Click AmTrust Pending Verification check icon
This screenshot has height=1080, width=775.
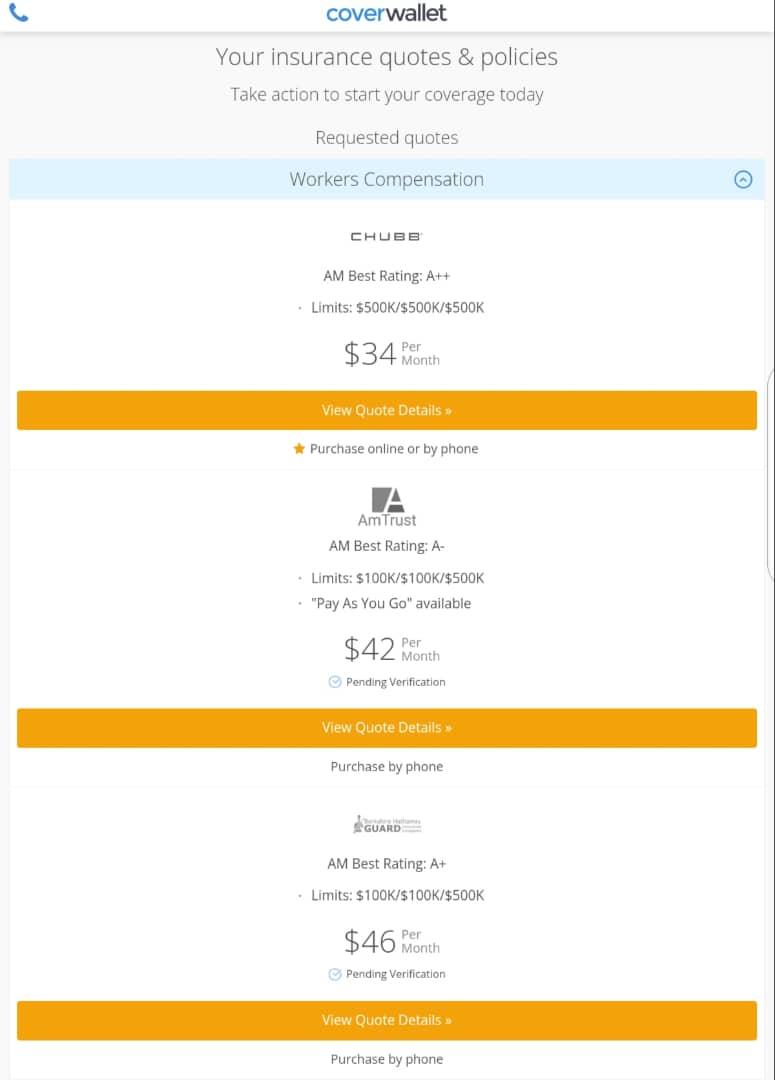[x=335, y=682]
